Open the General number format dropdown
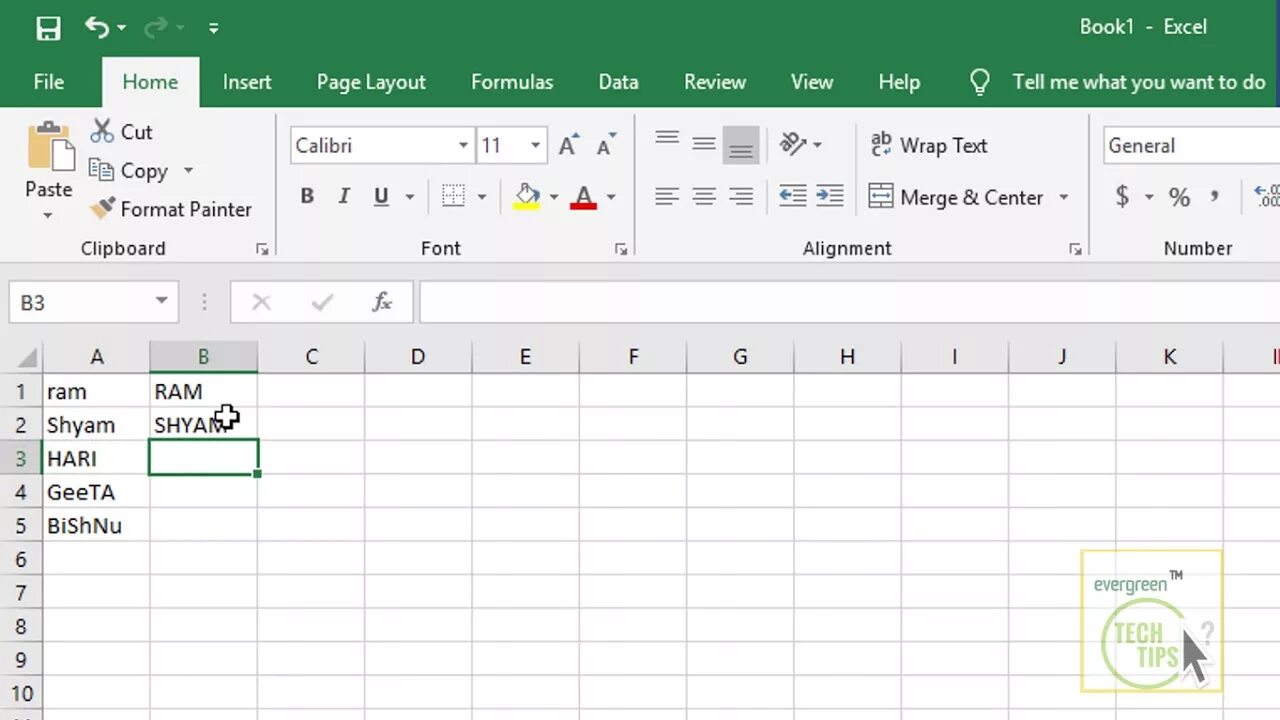The image size is (1280, 720). point(1190,146)
